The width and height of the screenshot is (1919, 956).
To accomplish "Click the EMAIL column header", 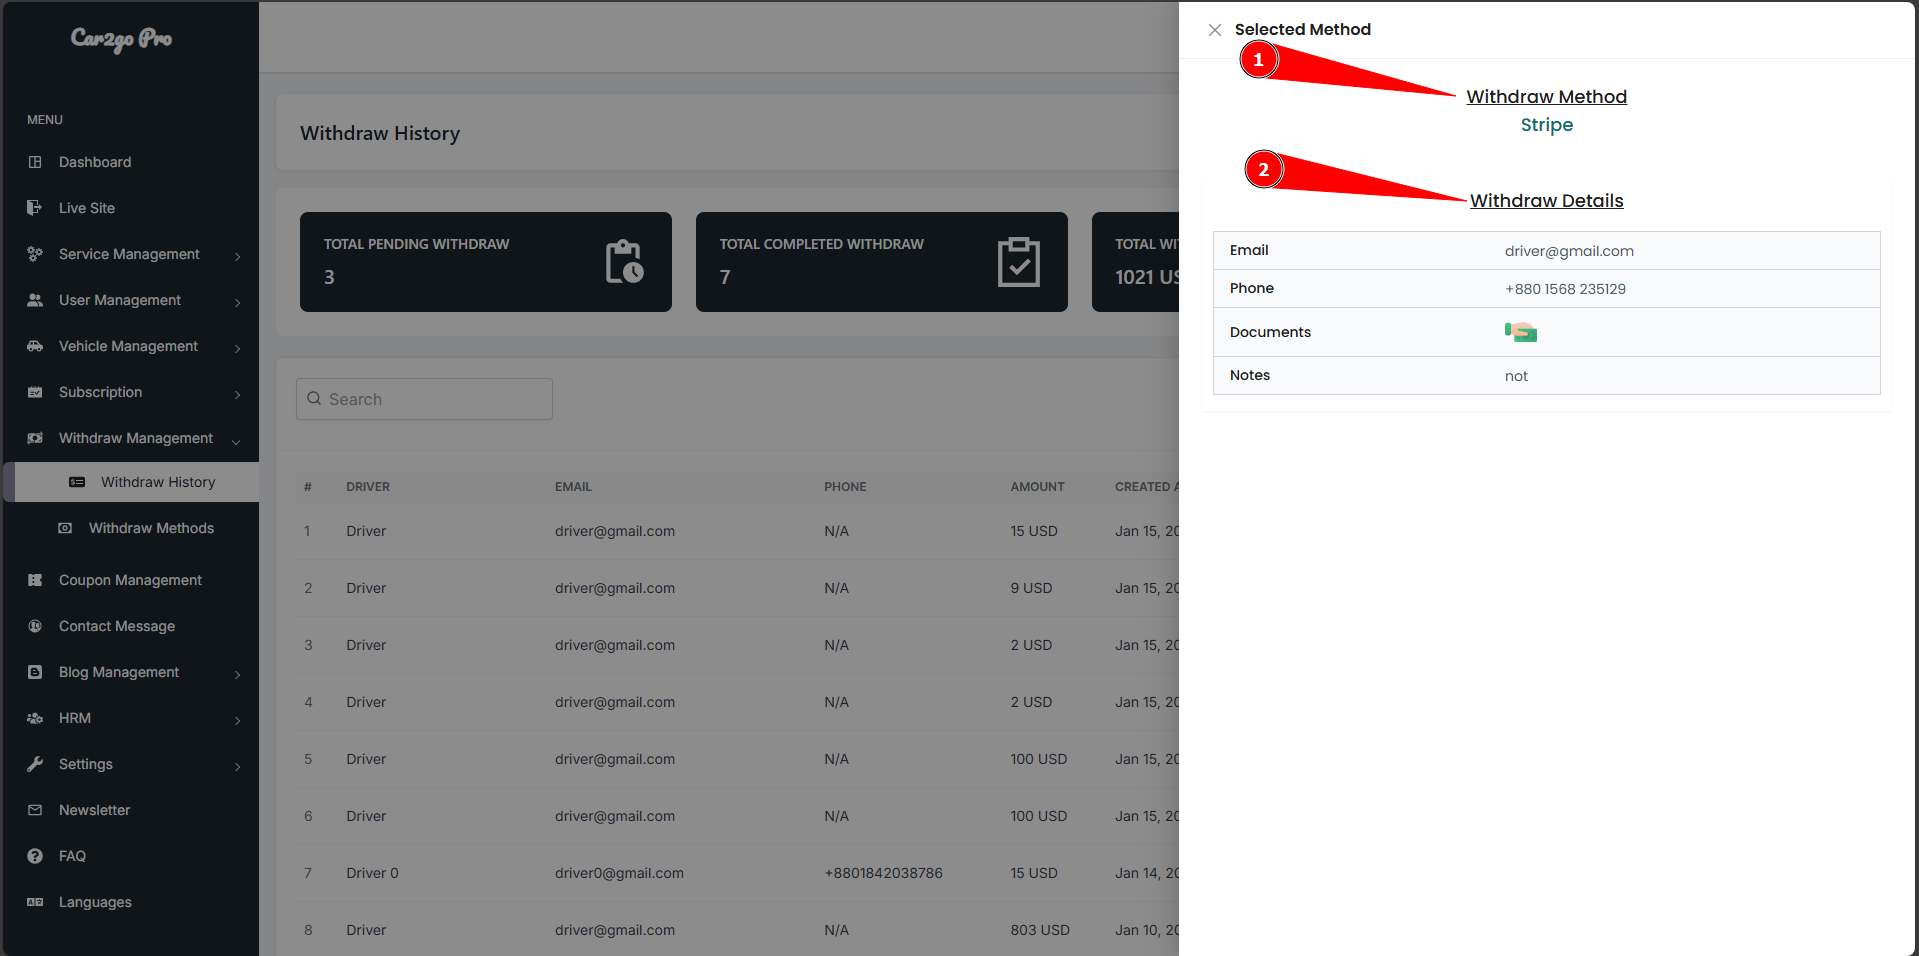I will [x=573, y=487].
